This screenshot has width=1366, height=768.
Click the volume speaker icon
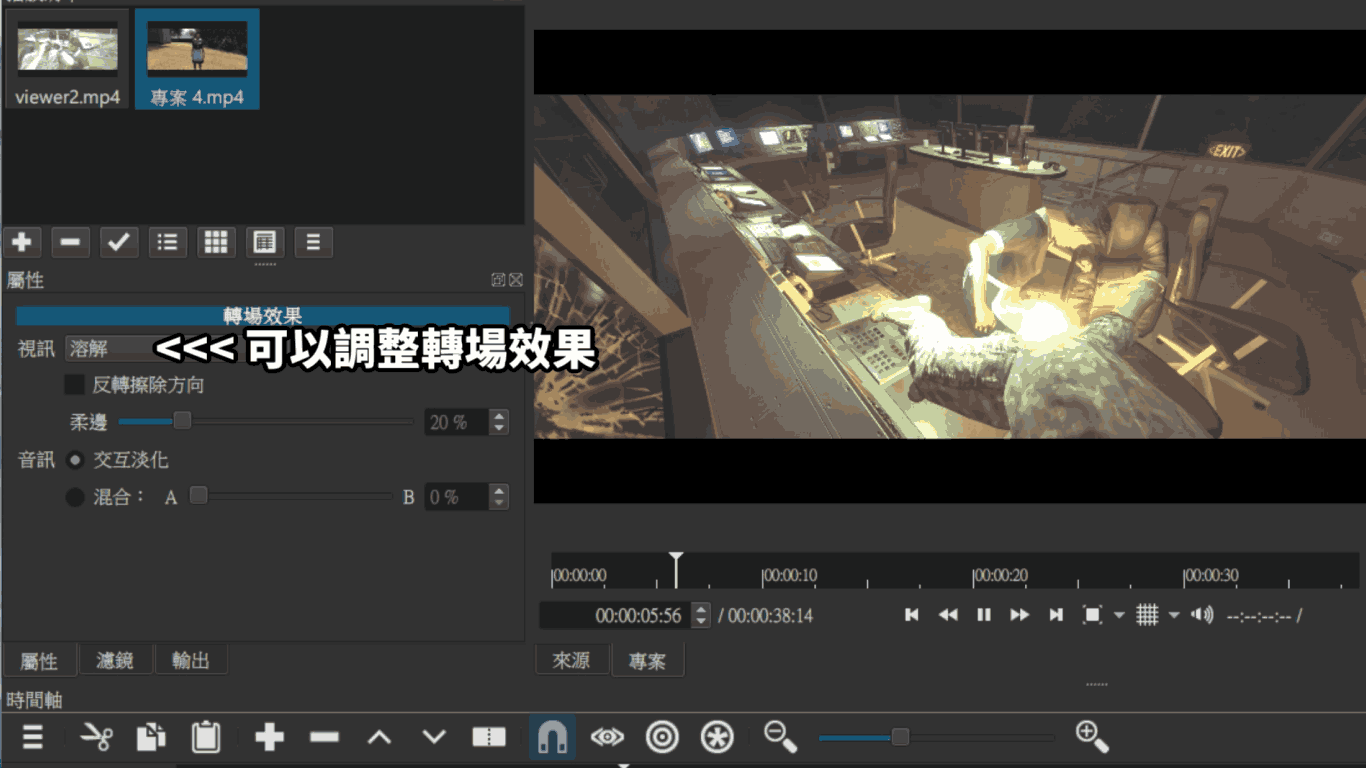coord(1202,615)
